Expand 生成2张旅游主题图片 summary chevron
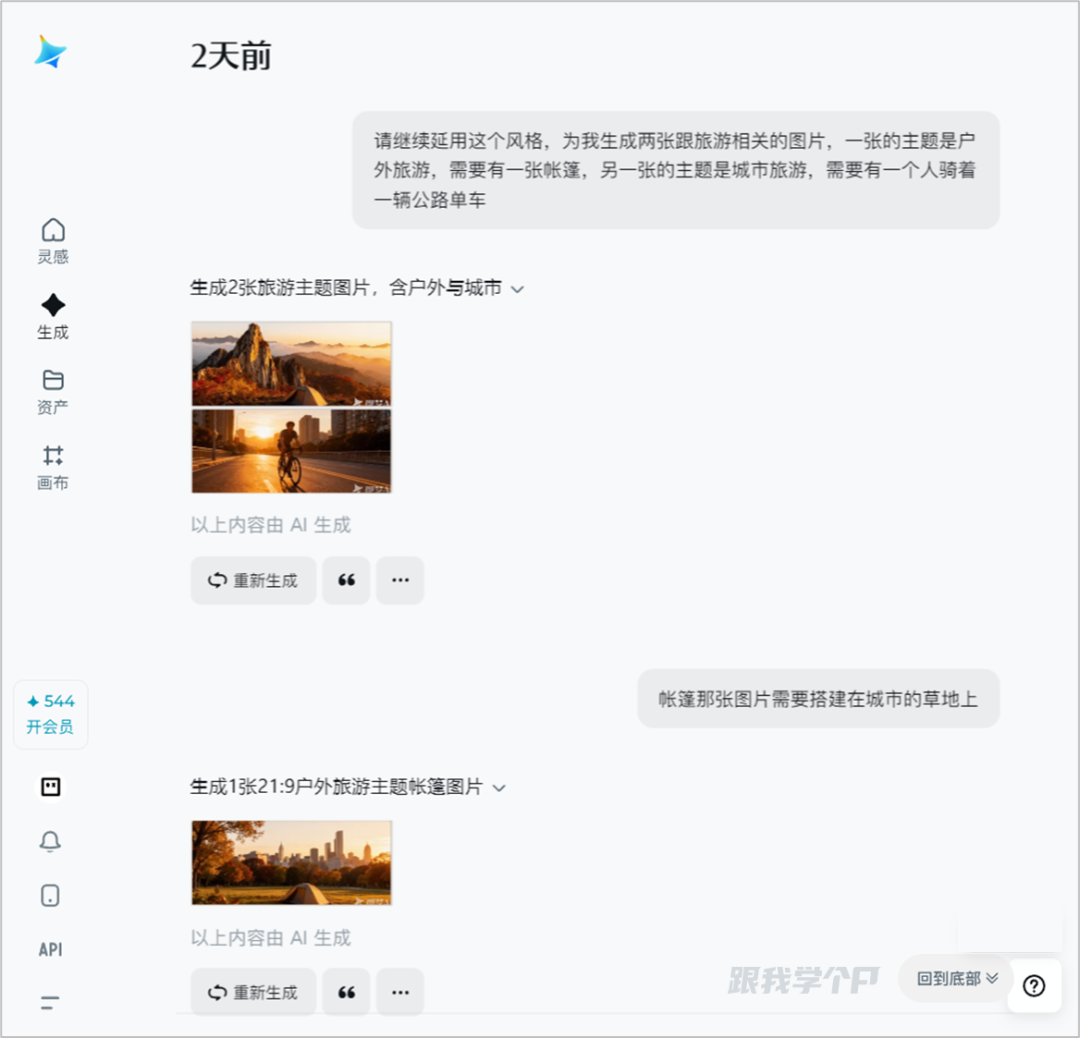Viewport: 1080px width, 1038px height. pos(517,289)
